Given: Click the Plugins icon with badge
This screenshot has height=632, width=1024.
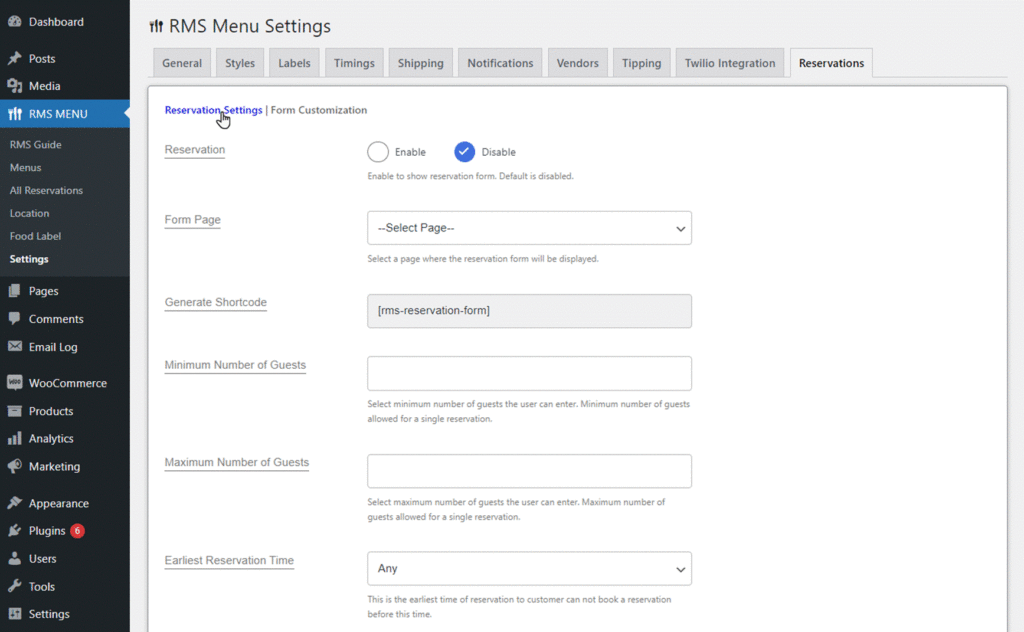Looking at the screenshot, I should click(x=14, y=530).
